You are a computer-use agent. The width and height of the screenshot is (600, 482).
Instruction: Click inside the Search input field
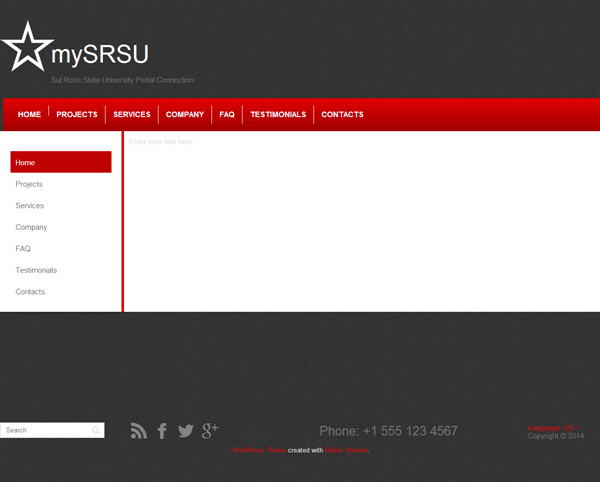tap(45, 430)
